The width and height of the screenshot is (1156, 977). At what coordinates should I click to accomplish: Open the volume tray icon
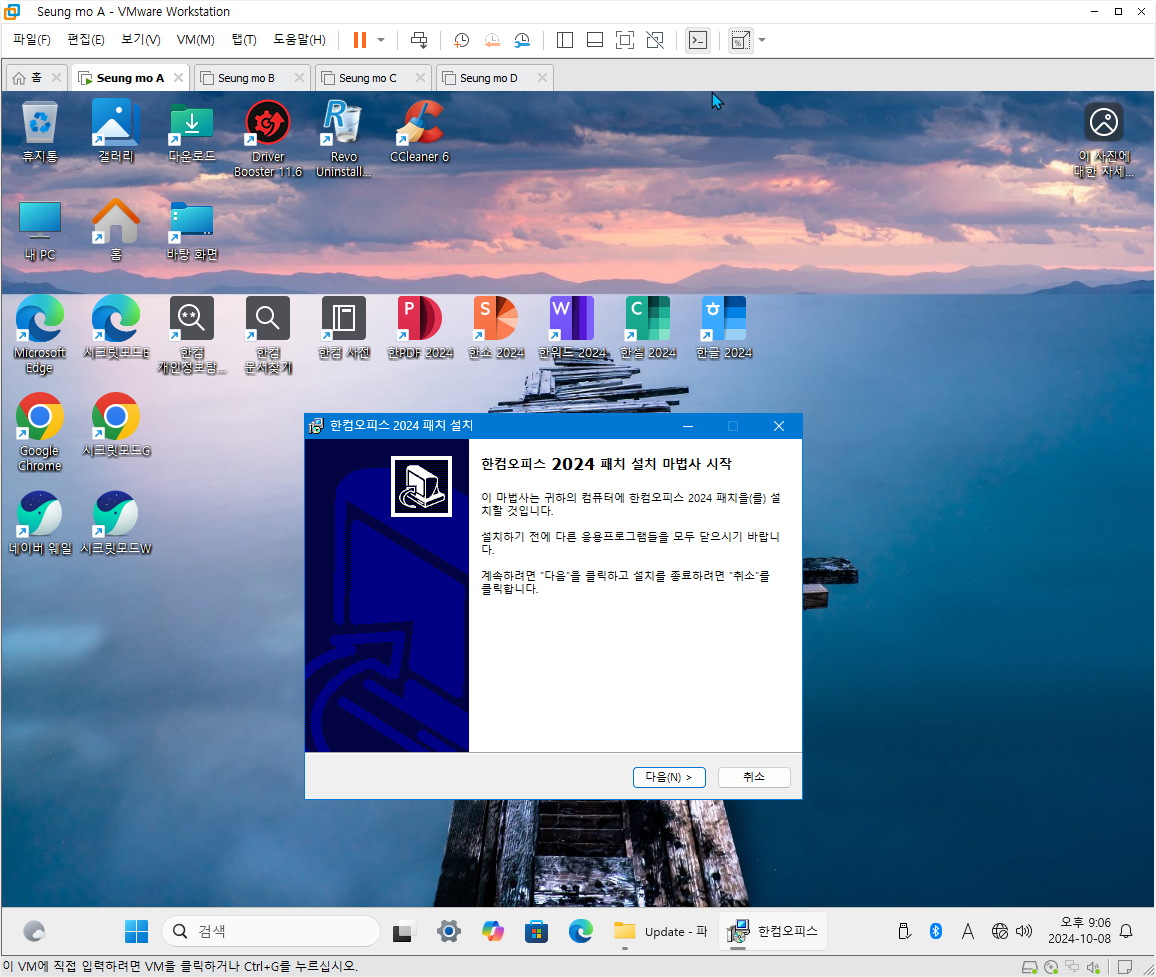1024,931
